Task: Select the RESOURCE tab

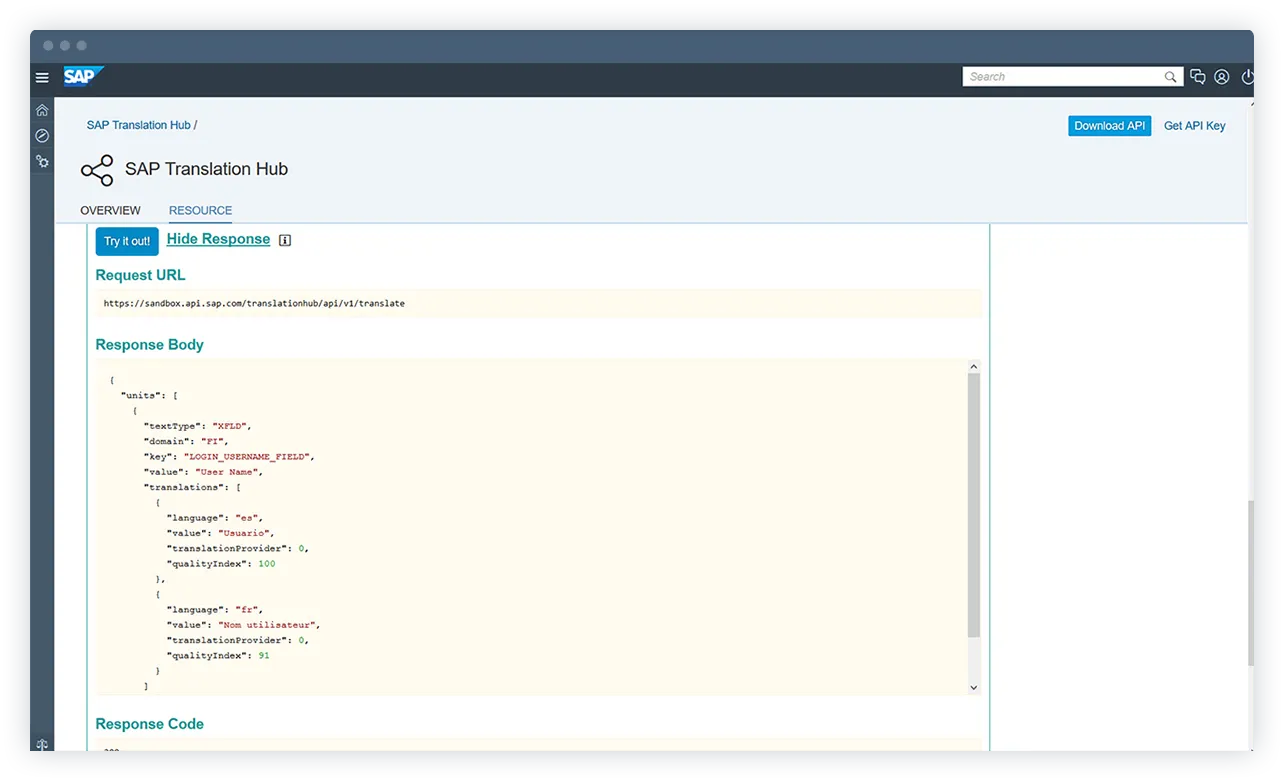Action: coord(200,211)
